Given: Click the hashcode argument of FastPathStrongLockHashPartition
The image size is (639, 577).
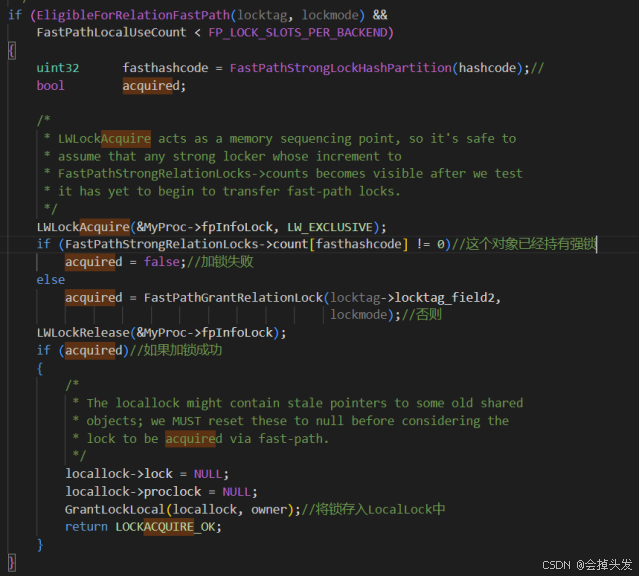Looking at the screenshot, I should click(x=487, y=68).
